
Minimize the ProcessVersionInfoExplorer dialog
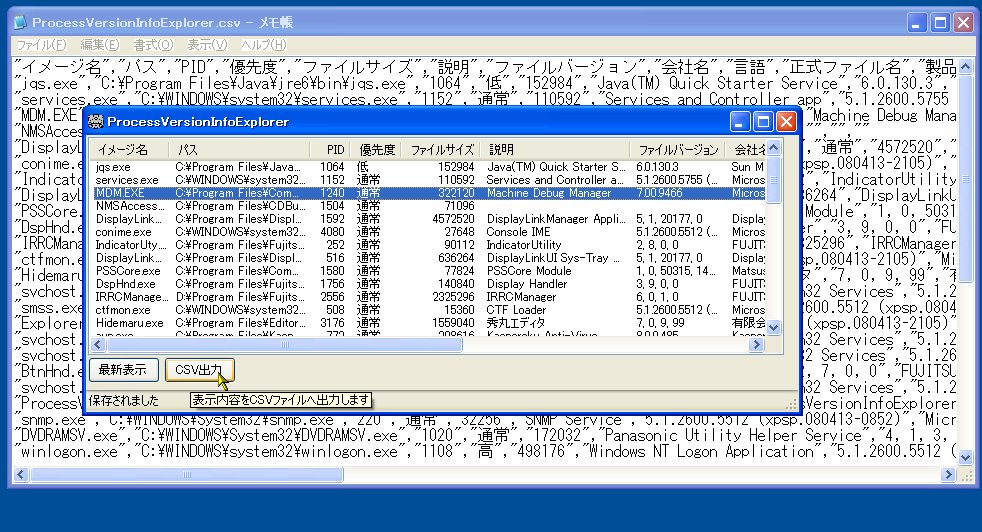[x=740, y=122]
